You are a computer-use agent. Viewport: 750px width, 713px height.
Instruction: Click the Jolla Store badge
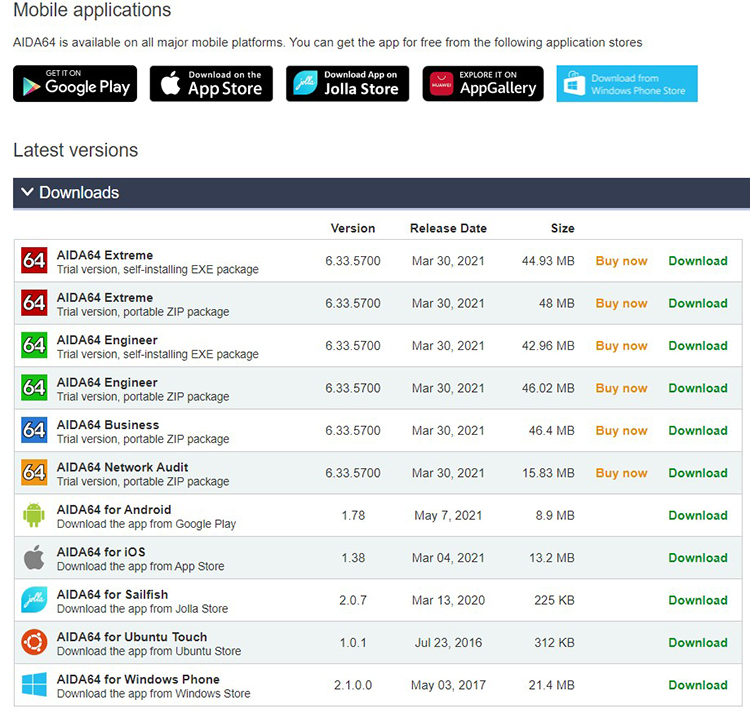[x=347, y=84]
